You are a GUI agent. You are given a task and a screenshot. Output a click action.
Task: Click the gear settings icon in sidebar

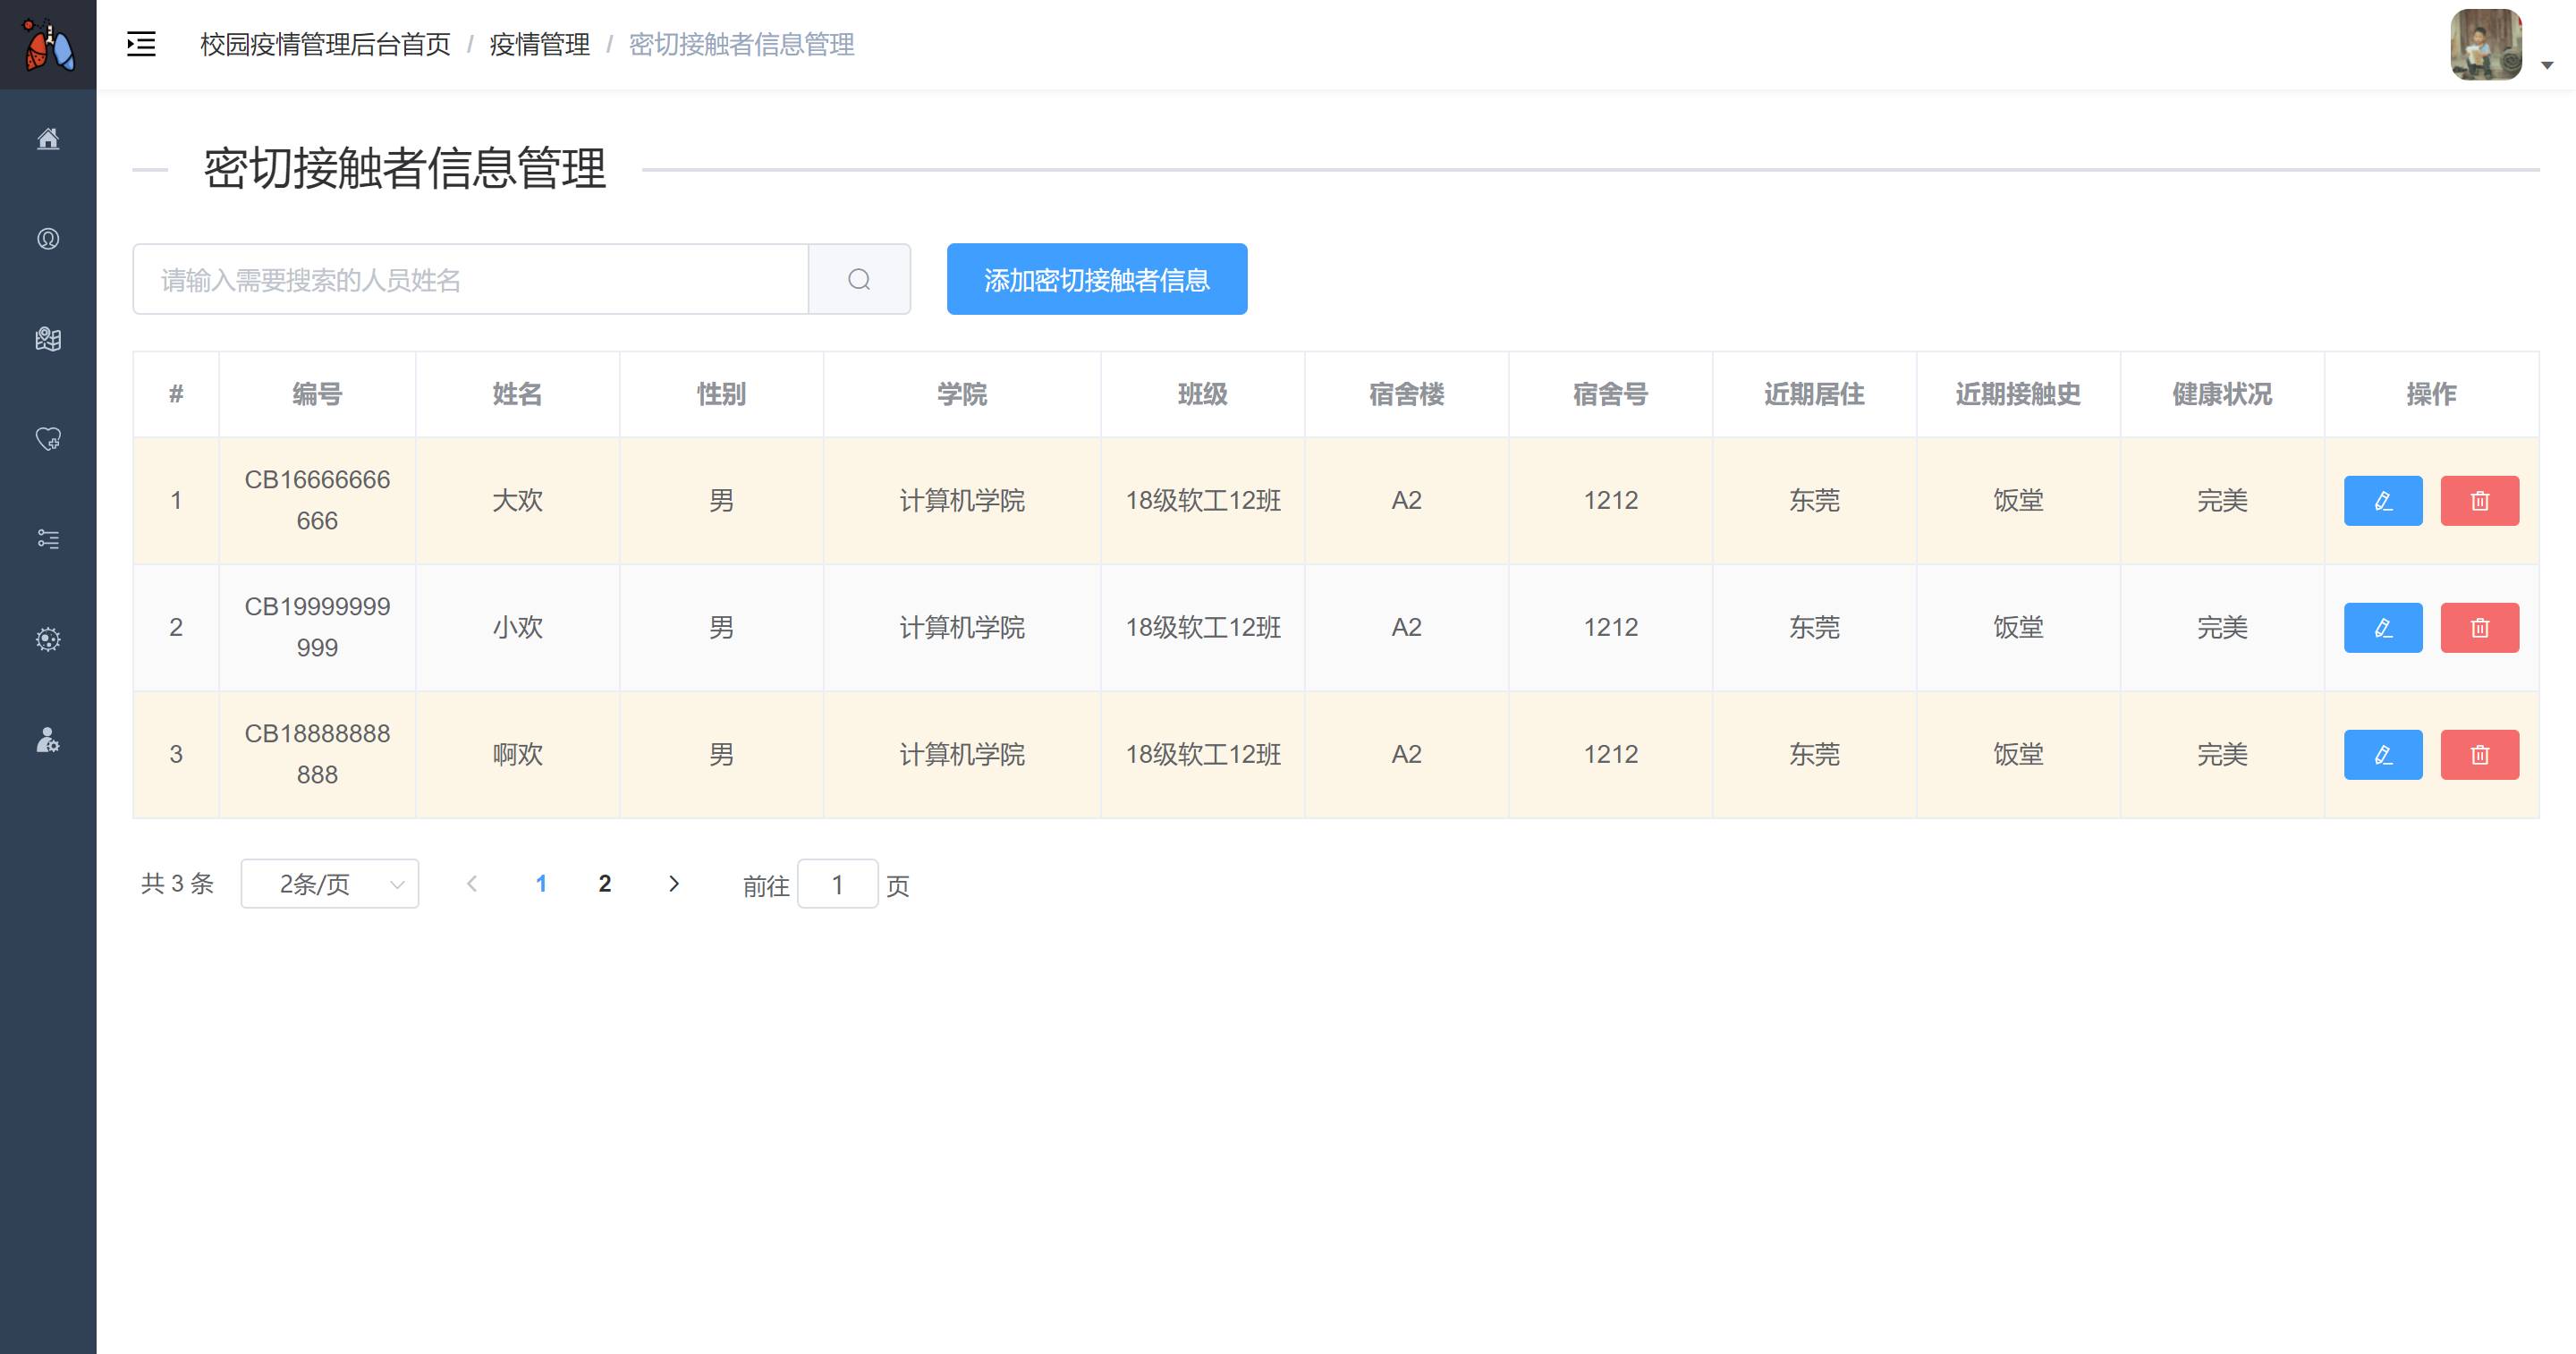coord(48,639)
